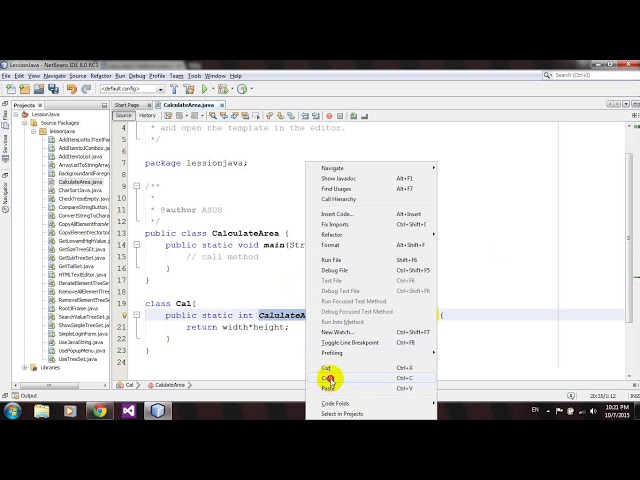Open the Output panel button
This screenshot has height=480, width=640.
(x=24, y=396)
